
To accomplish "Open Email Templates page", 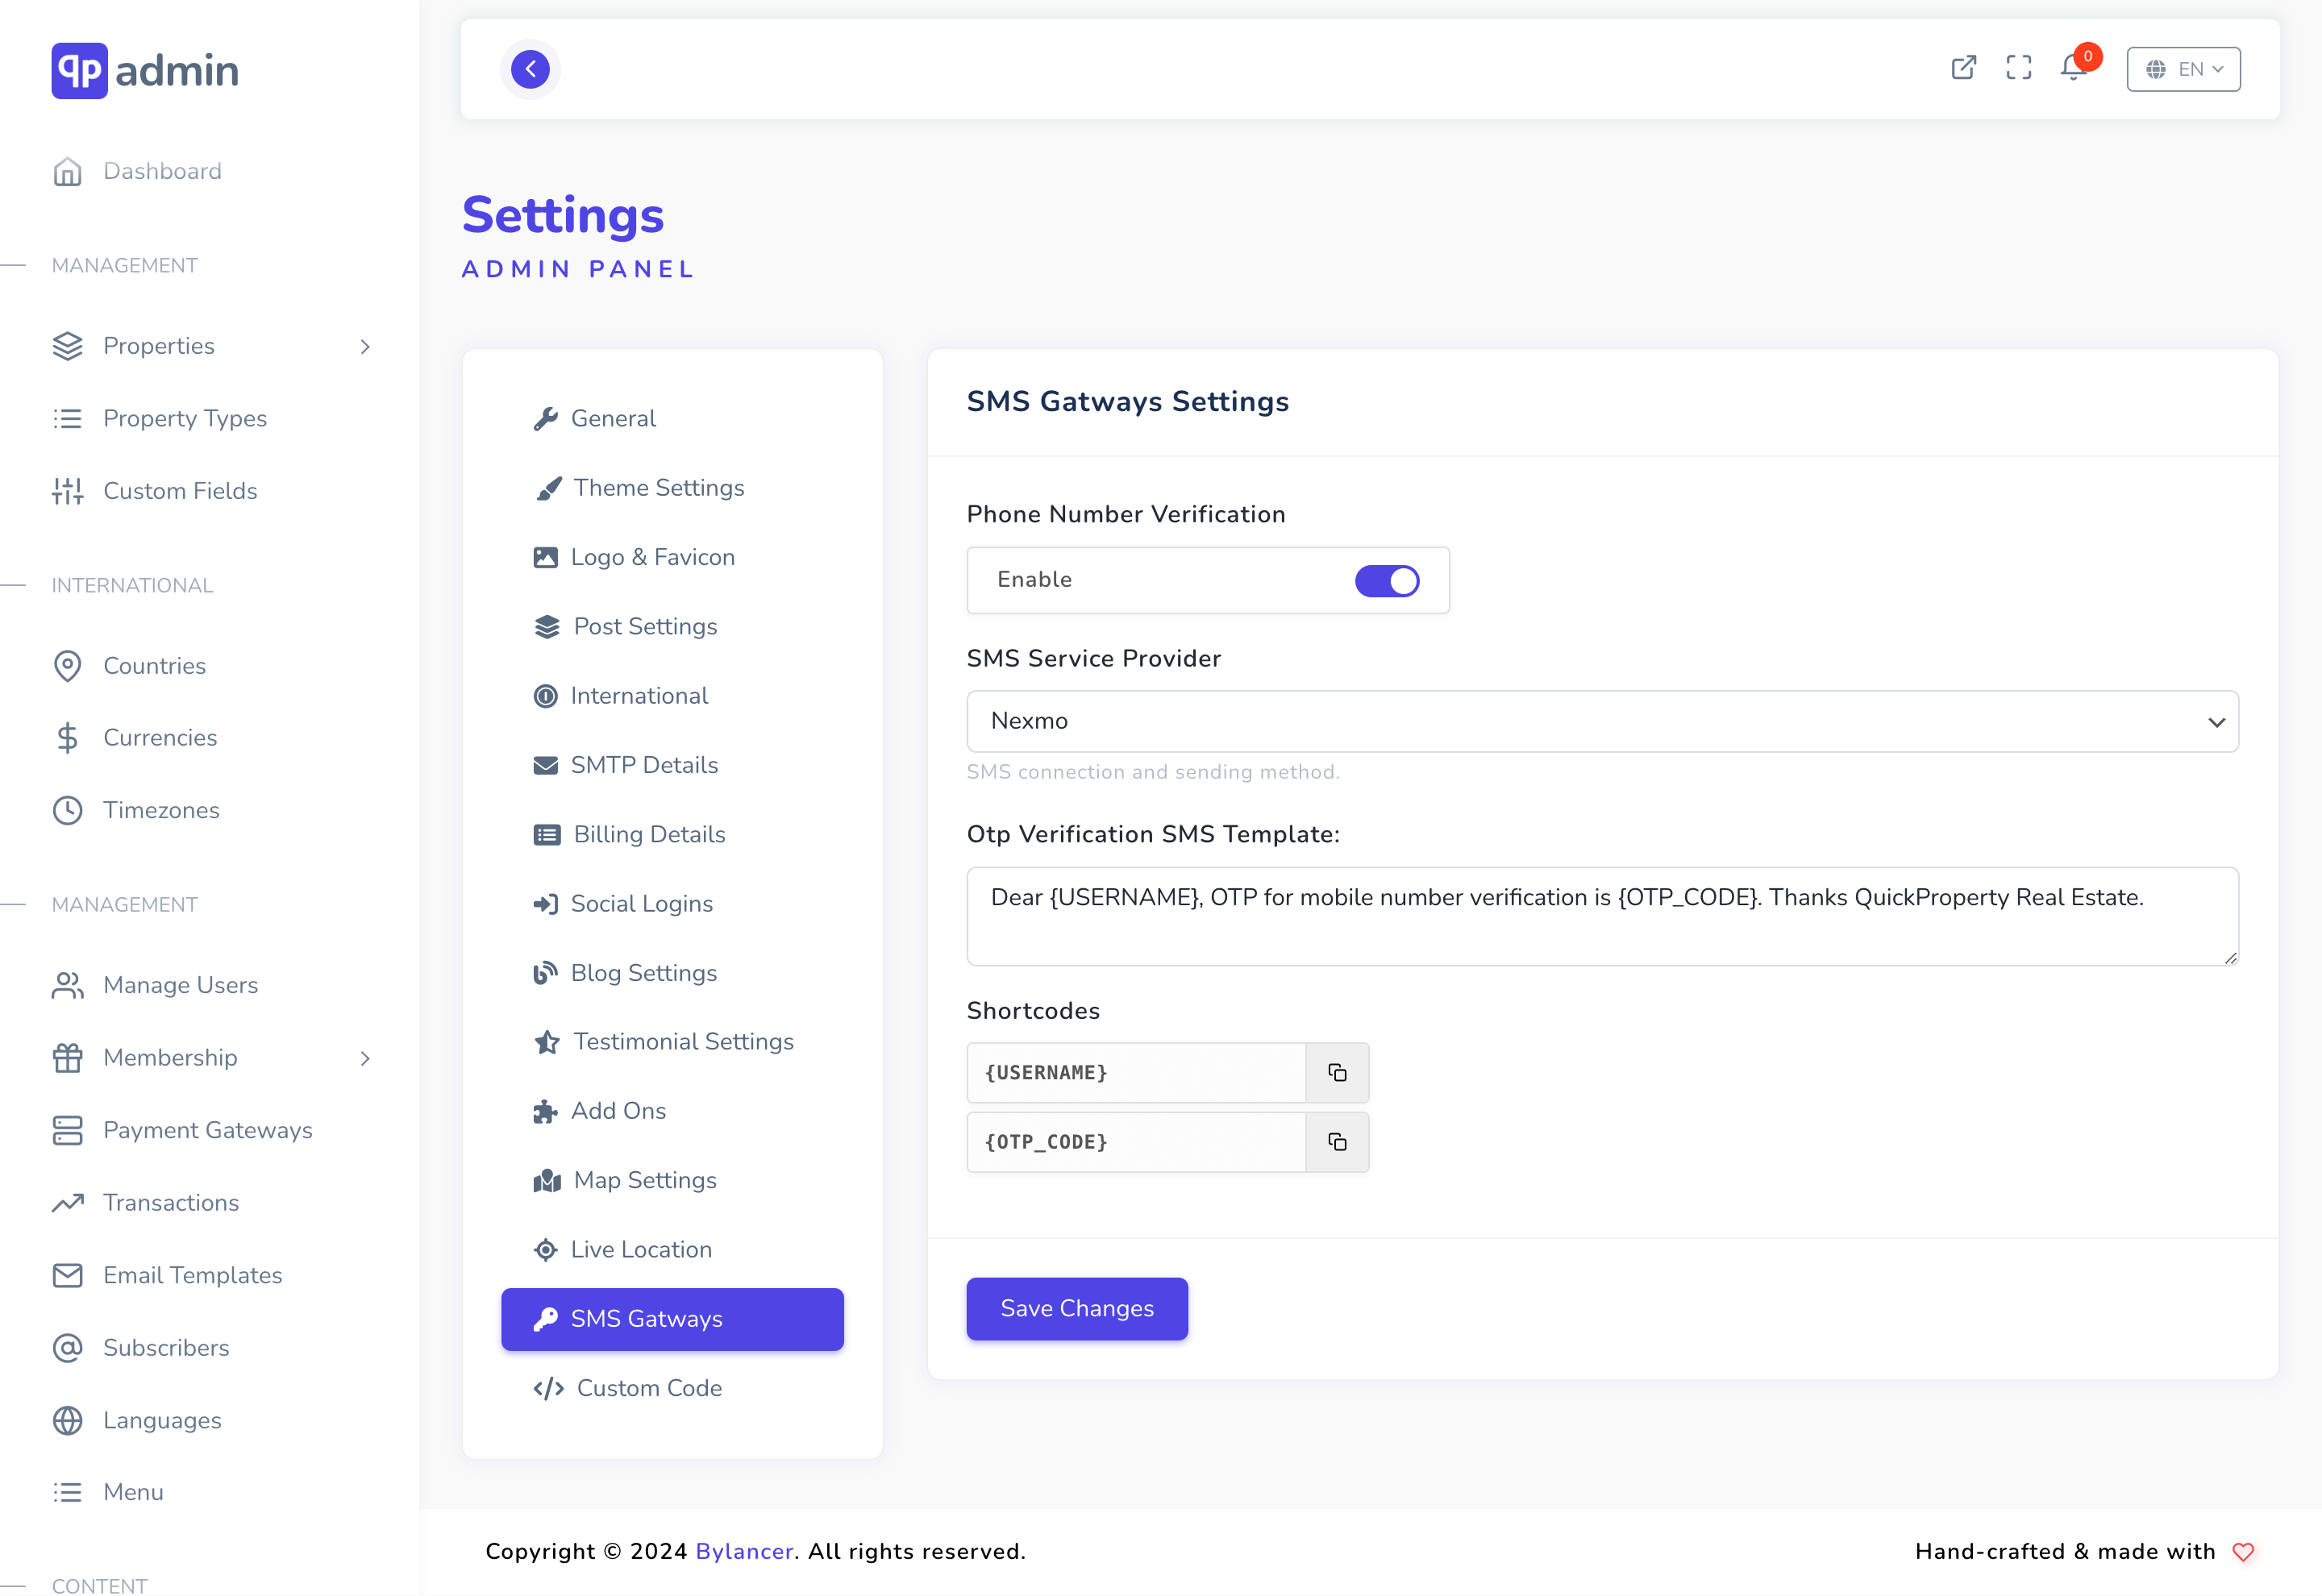I will 192,1275.
